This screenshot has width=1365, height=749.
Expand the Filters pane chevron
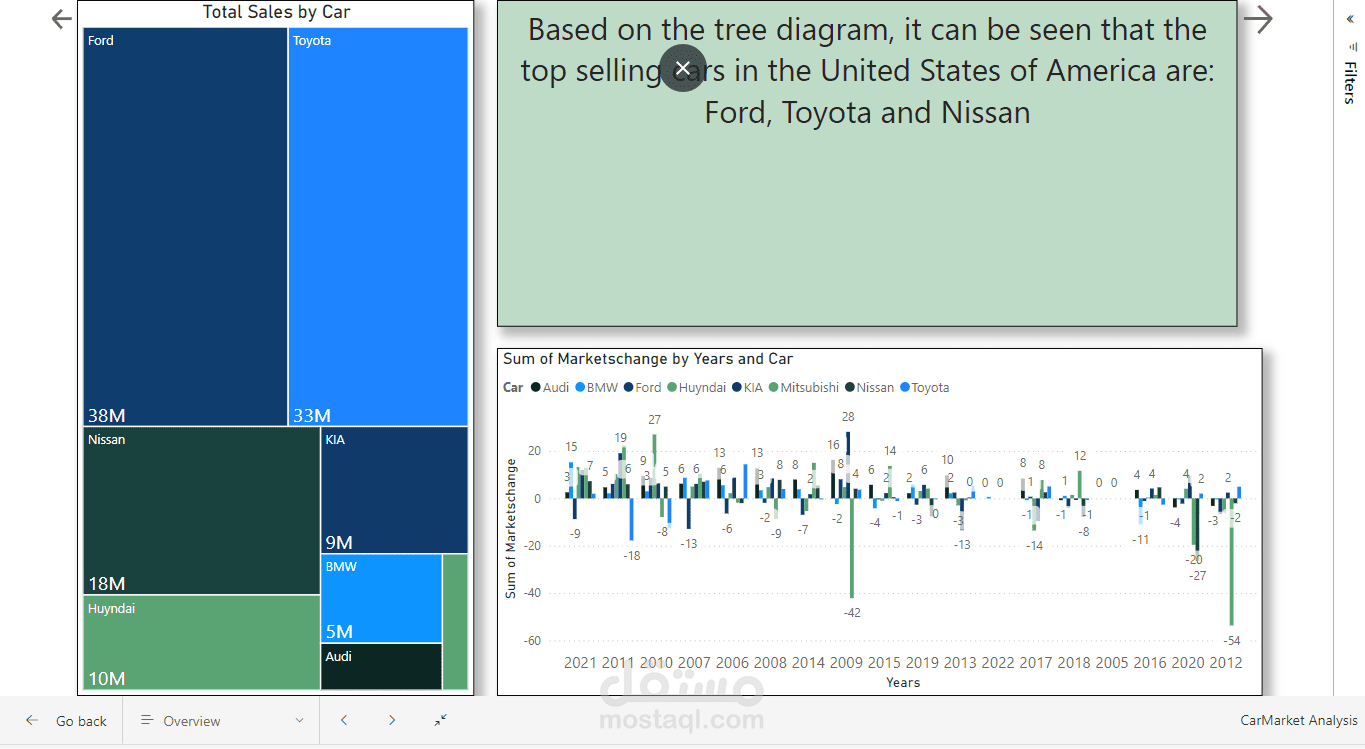(x=1349, y=17)
